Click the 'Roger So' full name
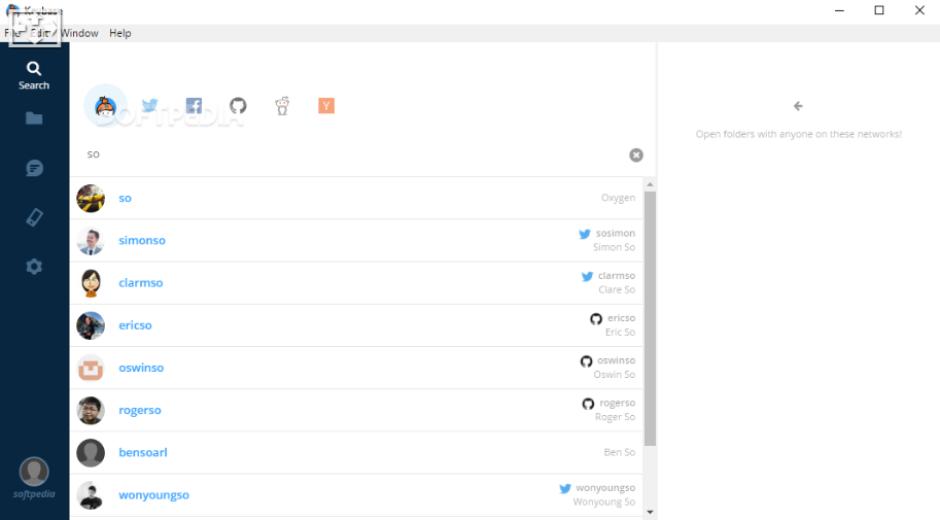This screenshot has height=520, width=940. tap(615, 417)
